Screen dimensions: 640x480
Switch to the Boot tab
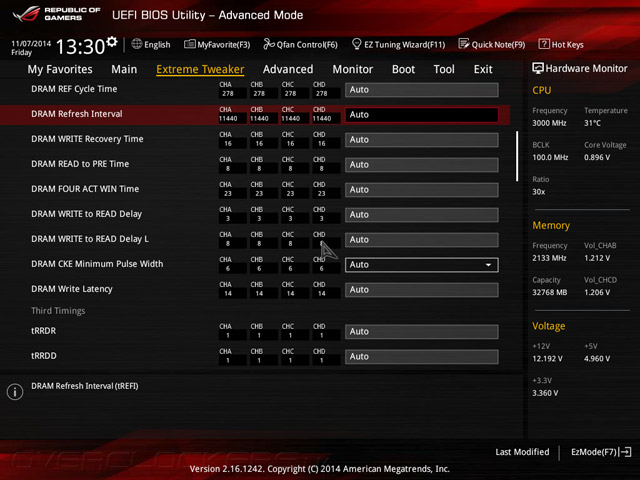tap(403, 69)
